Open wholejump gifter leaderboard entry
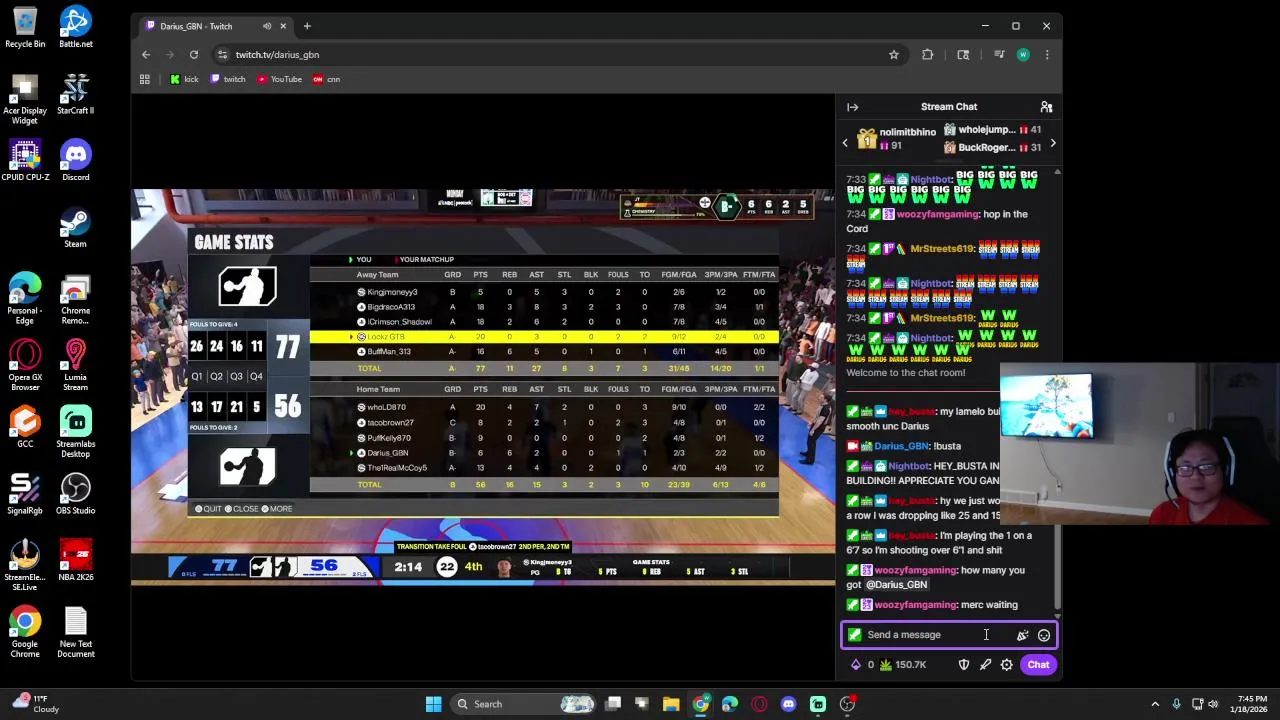This screenshot has width=1280, height=720. coord(993,130)
